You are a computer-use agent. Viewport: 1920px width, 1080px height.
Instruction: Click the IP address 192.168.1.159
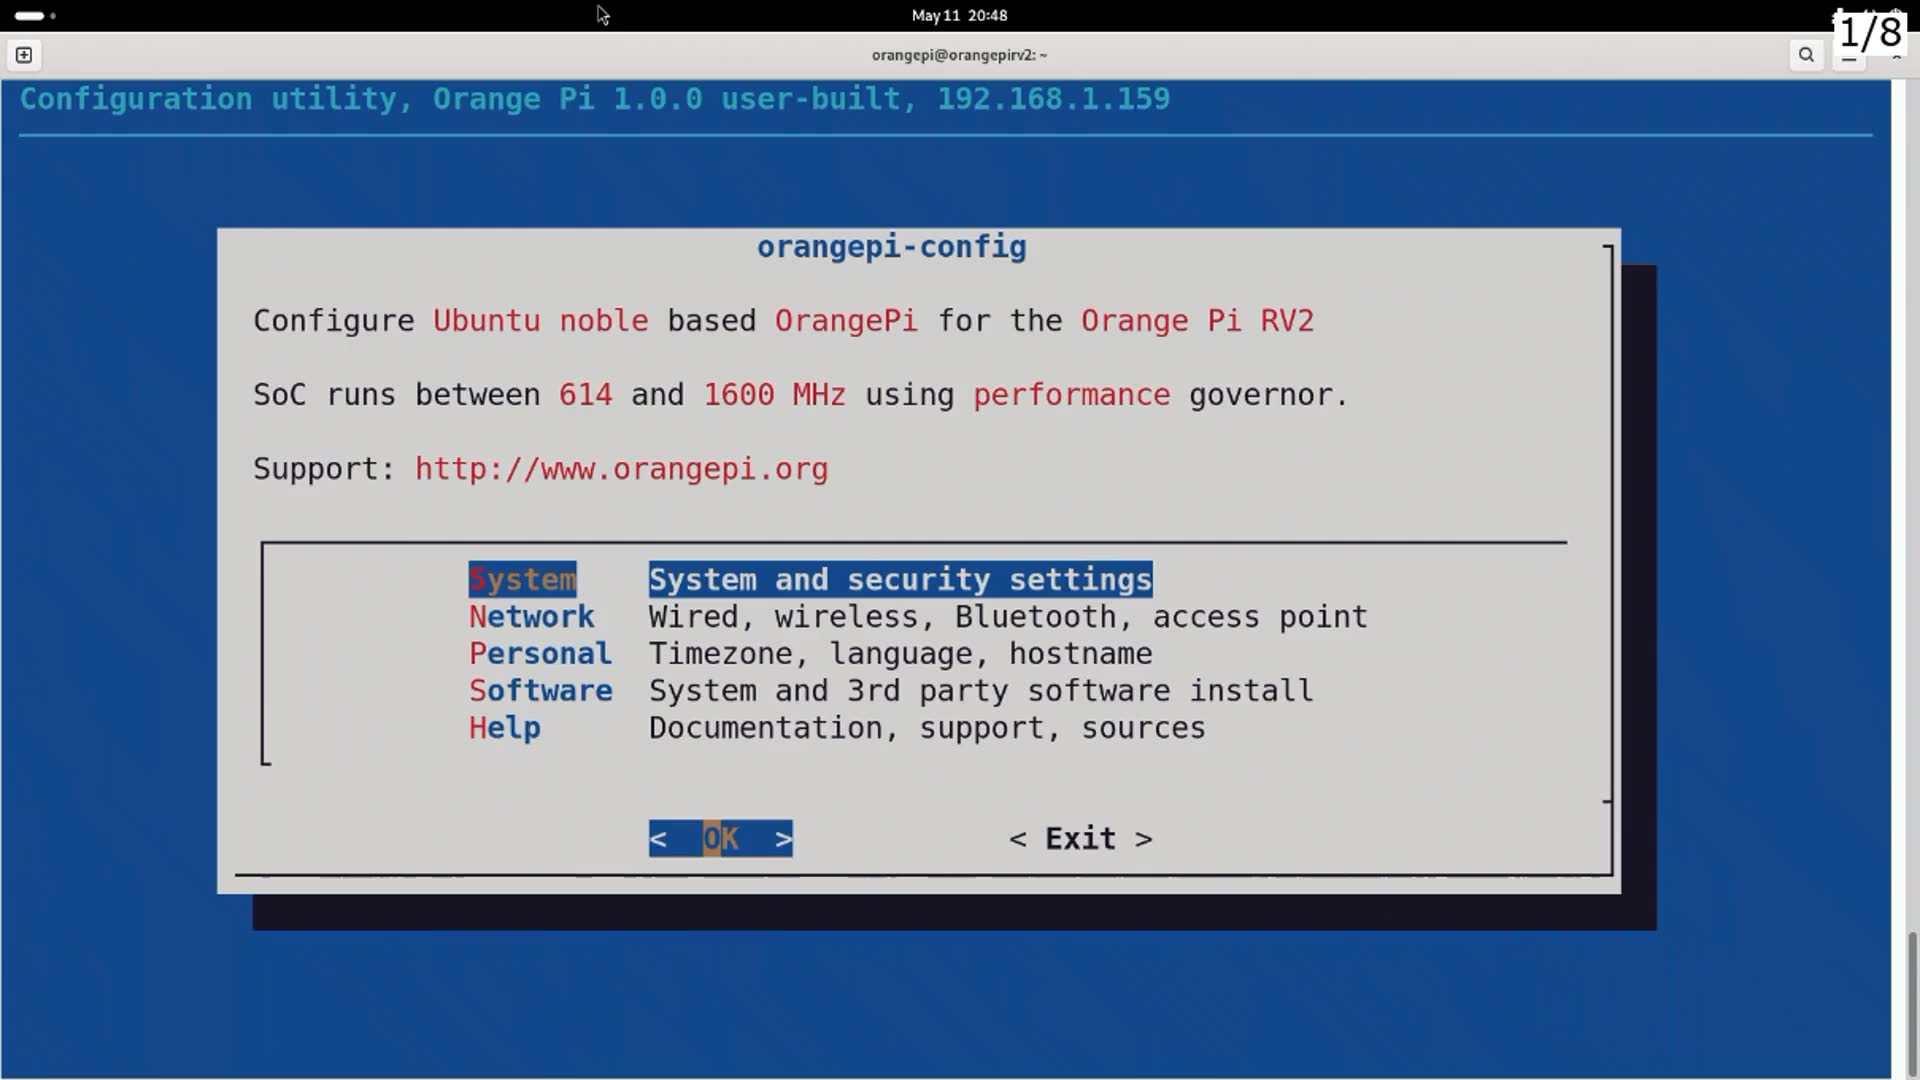click(1053, 98)
